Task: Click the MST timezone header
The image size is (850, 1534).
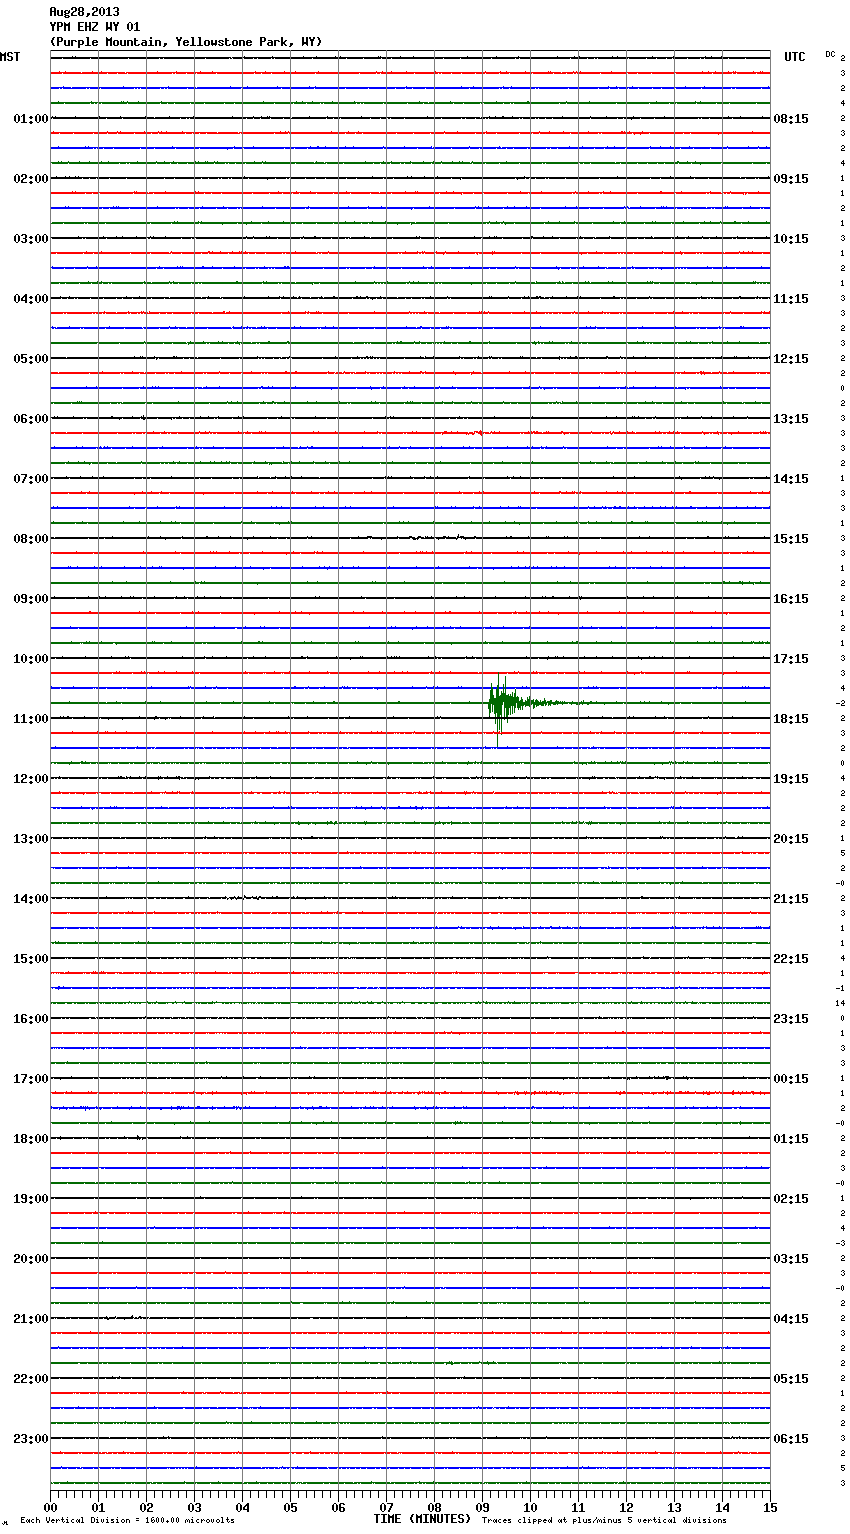Action: point(10,57)
